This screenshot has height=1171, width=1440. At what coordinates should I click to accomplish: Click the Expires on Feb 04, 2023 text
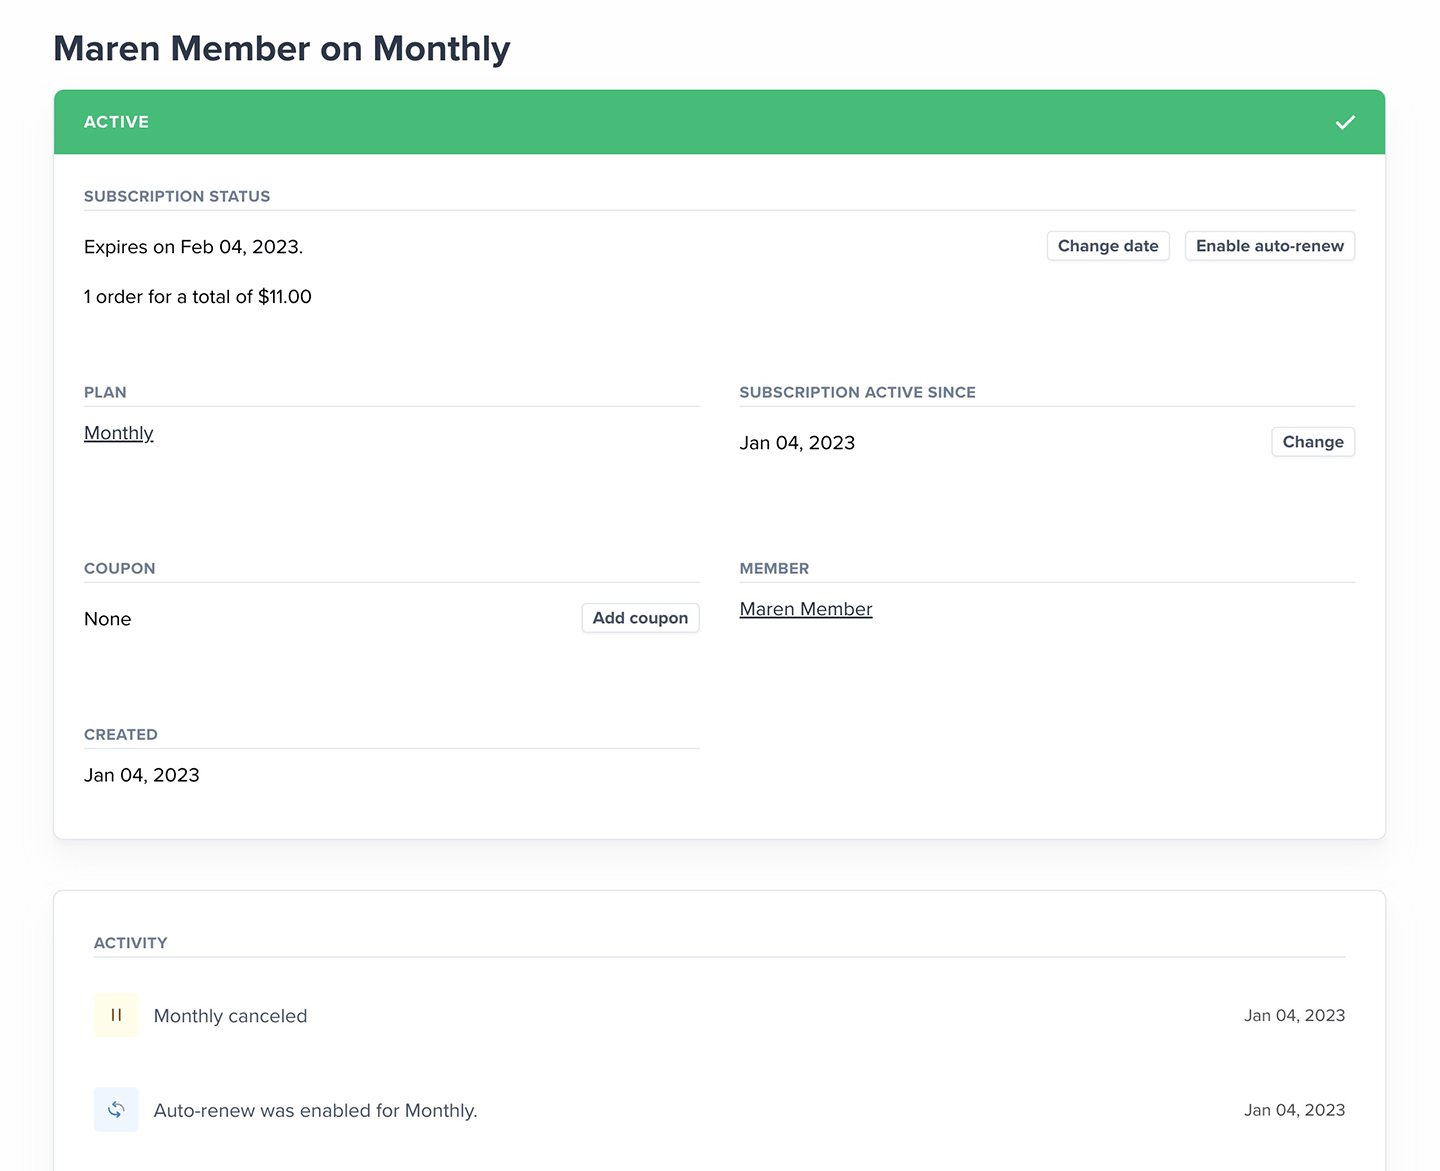(193, 247)
